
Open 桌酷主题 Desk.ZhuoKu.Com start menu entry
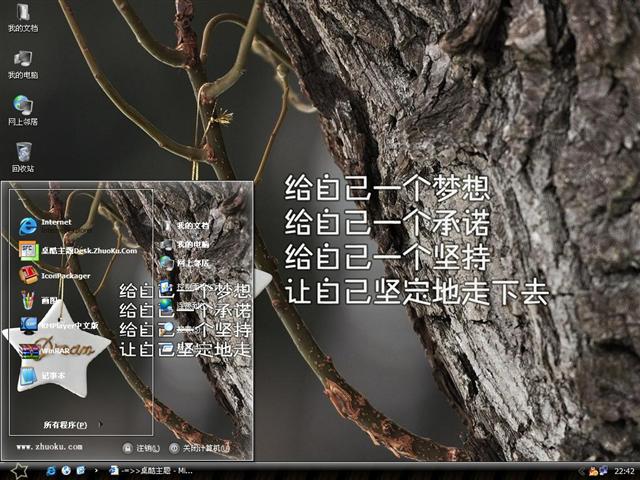click(x=78, y=251)
